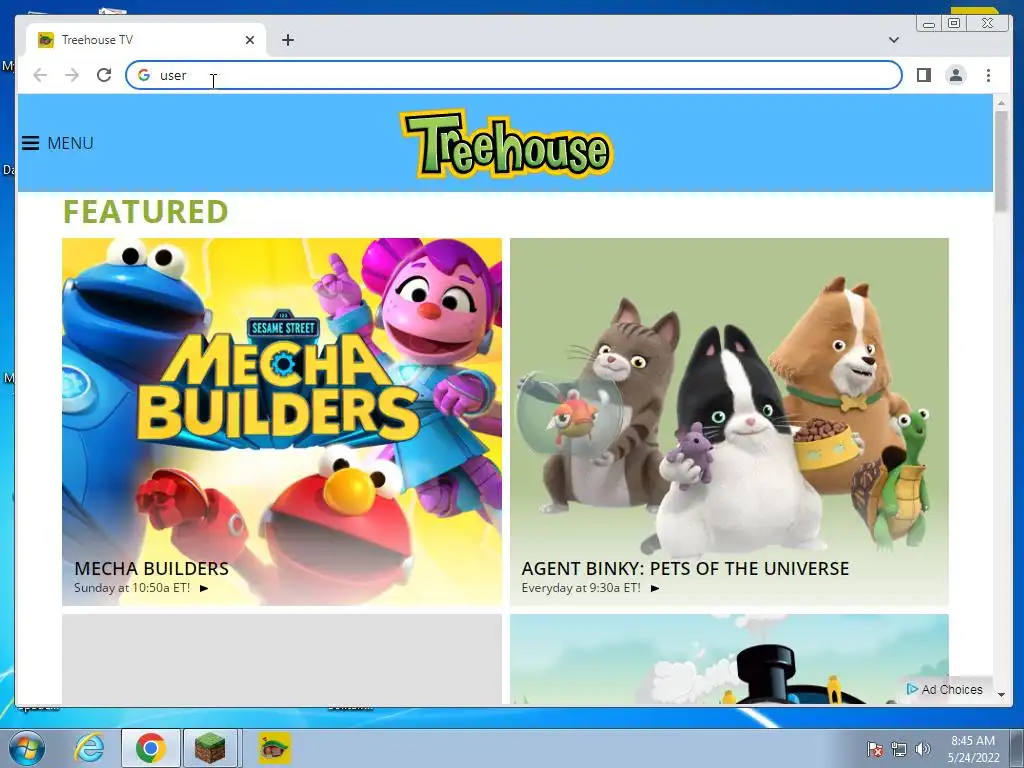1024x768 pixels.
Task: Open Agent Binky featured card
Action: coord(729,421)
